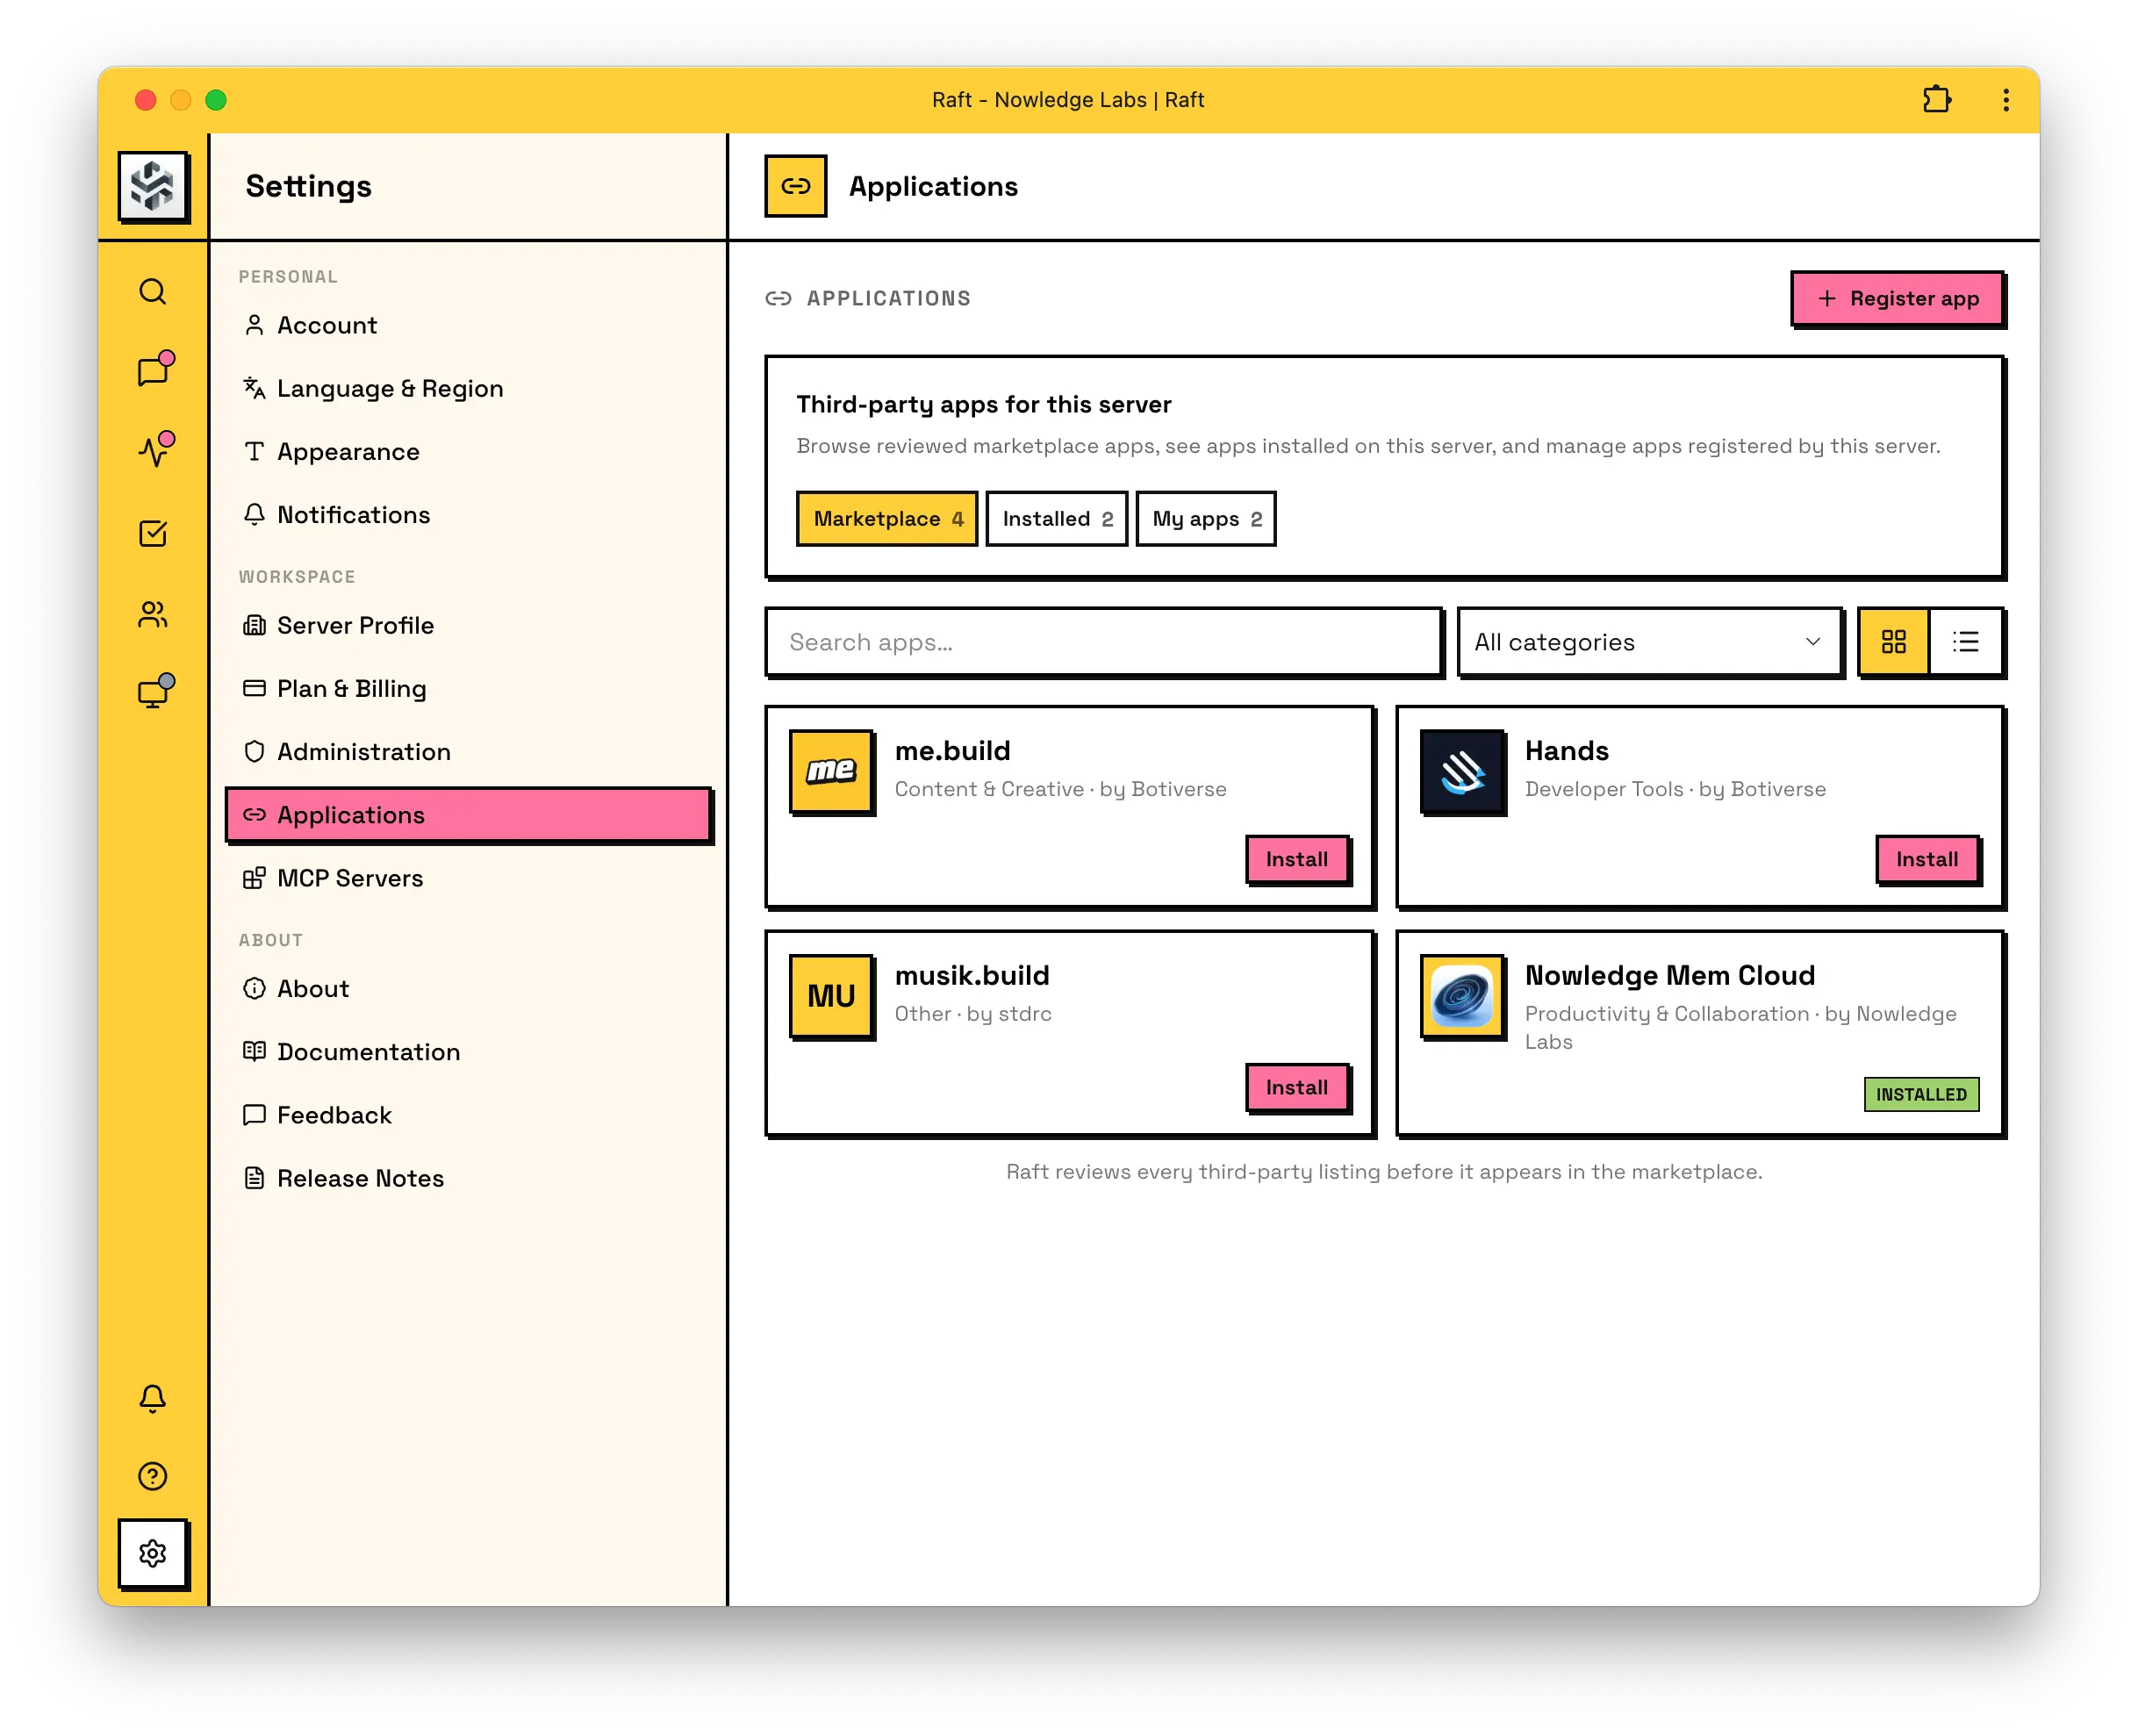Click the extensions puzzle icon in title bar
2138x1736 pixels.
(1936, 99)
